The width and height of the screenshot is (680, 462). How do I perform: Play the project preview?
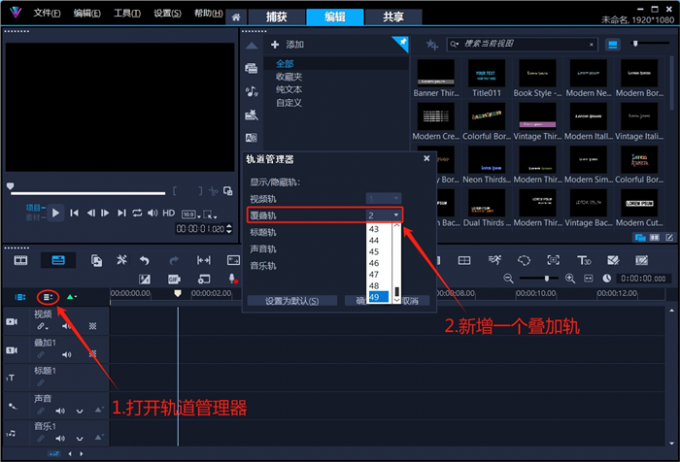[56, 213]
